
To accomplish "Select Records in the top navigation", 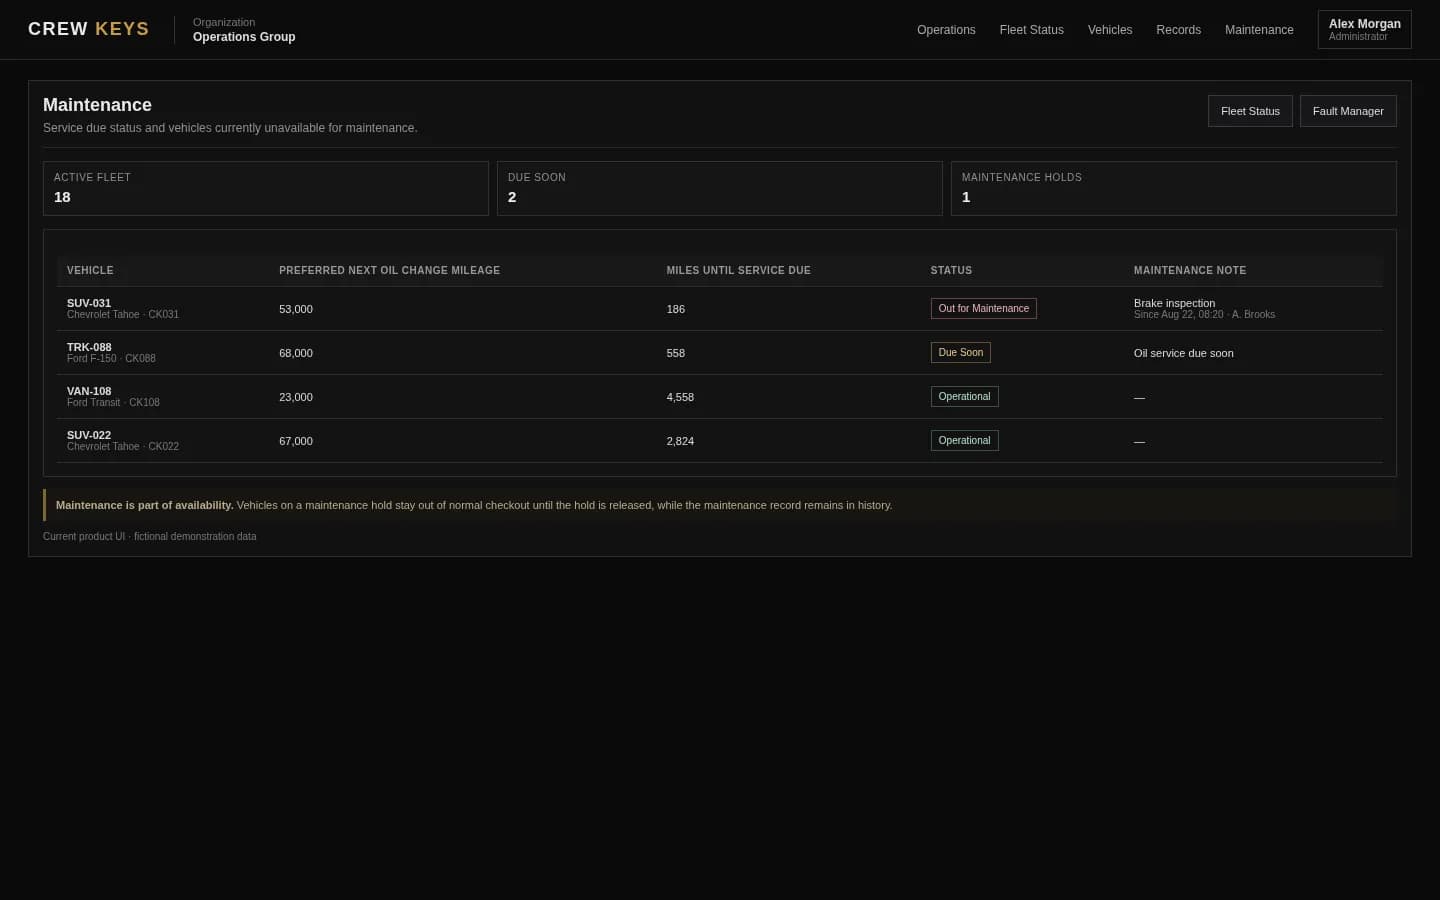I will point(1178,30).
